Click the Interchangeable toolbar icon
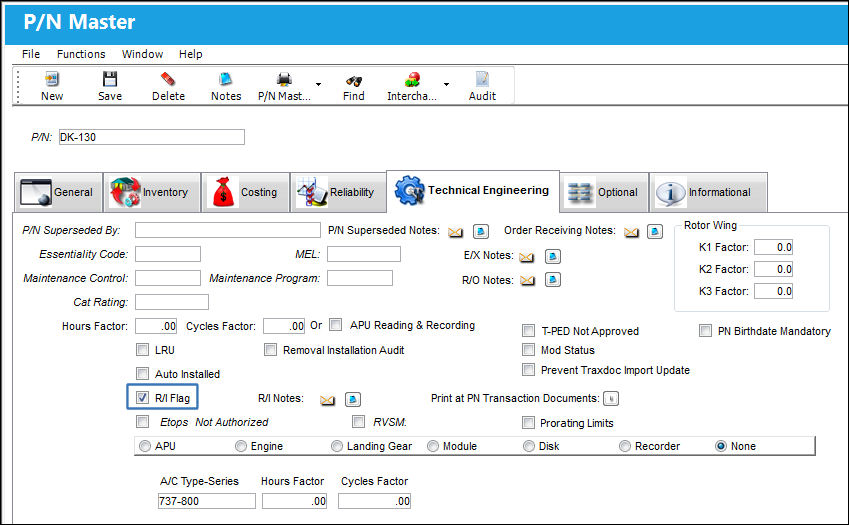Viewport: 849px width, 525px height. coord(413,80)
